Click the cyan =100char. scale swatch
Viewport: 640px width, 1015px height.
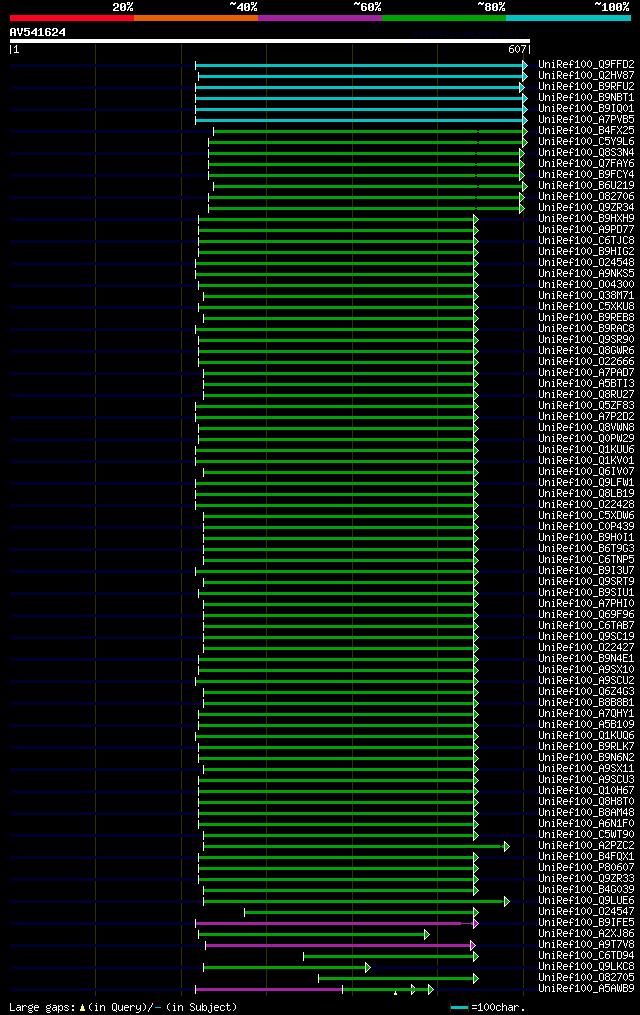(459, 1007)
